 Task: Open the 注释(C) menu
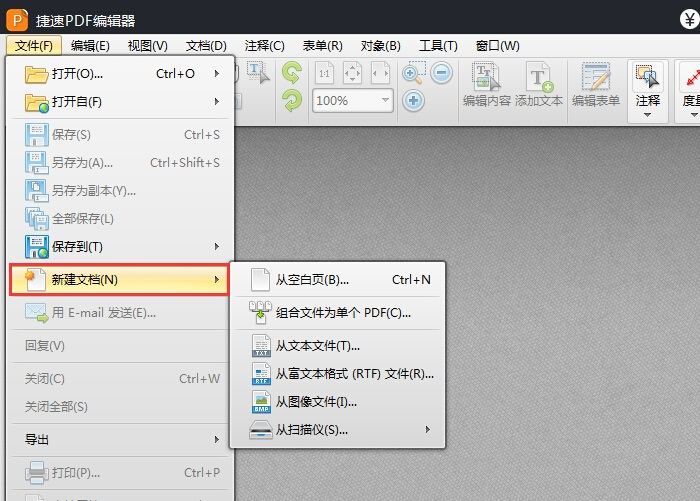264,46
